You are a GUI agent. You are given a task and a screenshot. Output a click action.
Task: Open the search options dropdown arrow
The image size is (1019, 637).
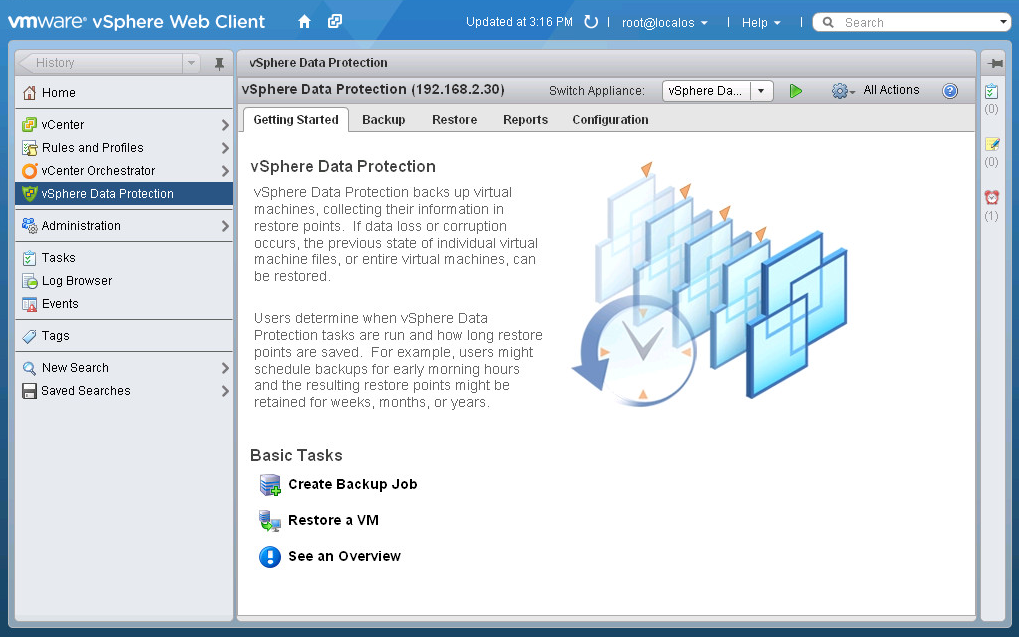coord(1003,22)
